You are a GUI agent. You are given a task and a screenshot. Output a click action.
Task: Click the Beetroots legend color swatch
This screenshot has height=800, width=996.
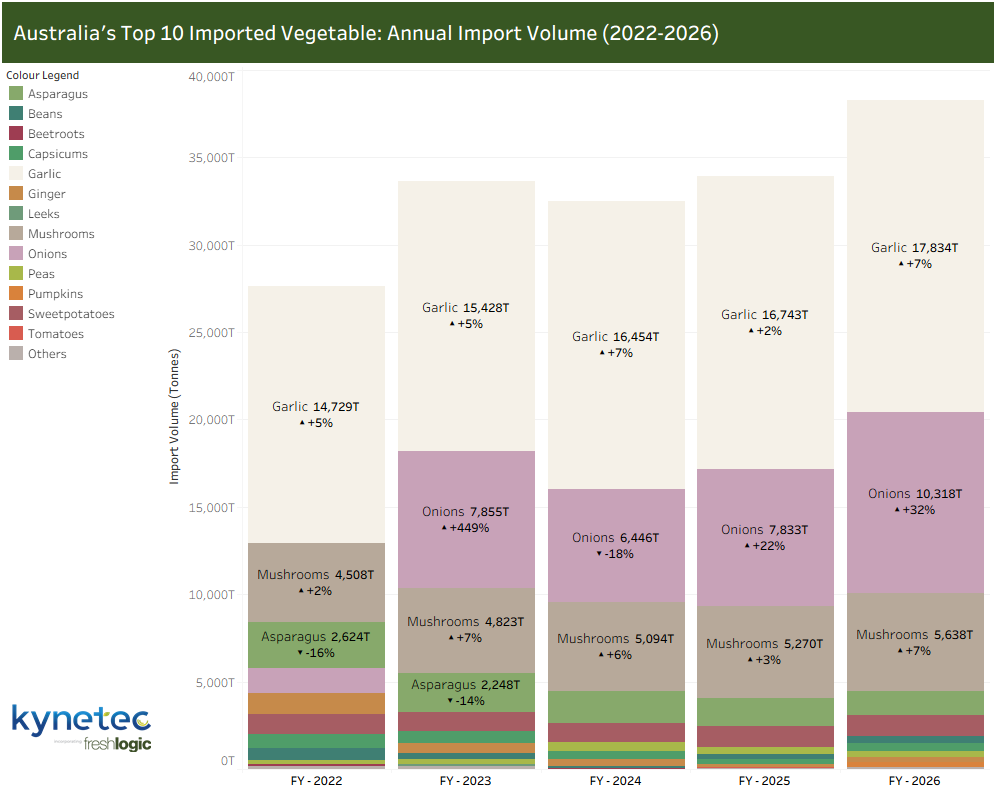16,133
